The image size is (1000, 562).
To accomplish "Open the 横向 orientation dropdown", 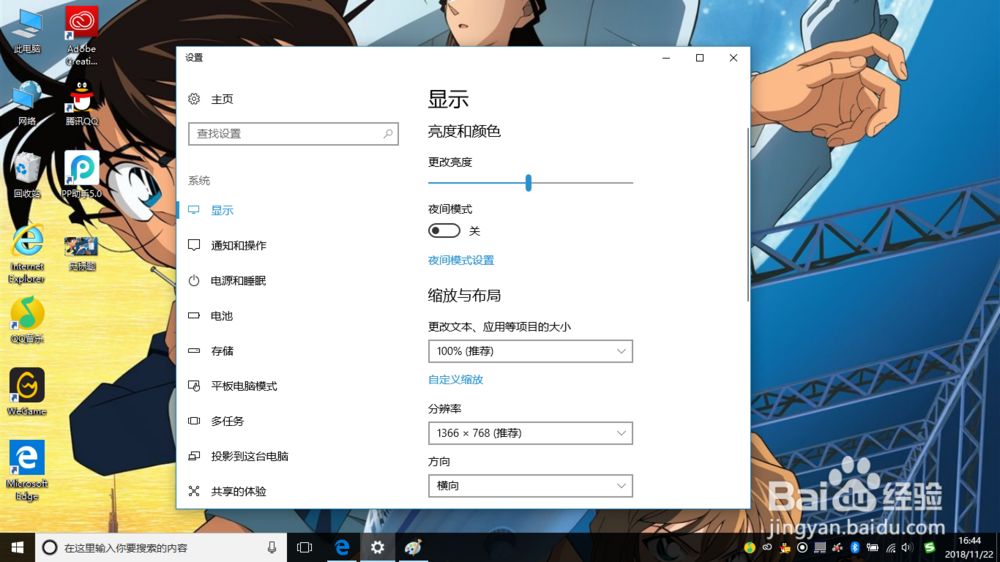I will tap(530, 485).
